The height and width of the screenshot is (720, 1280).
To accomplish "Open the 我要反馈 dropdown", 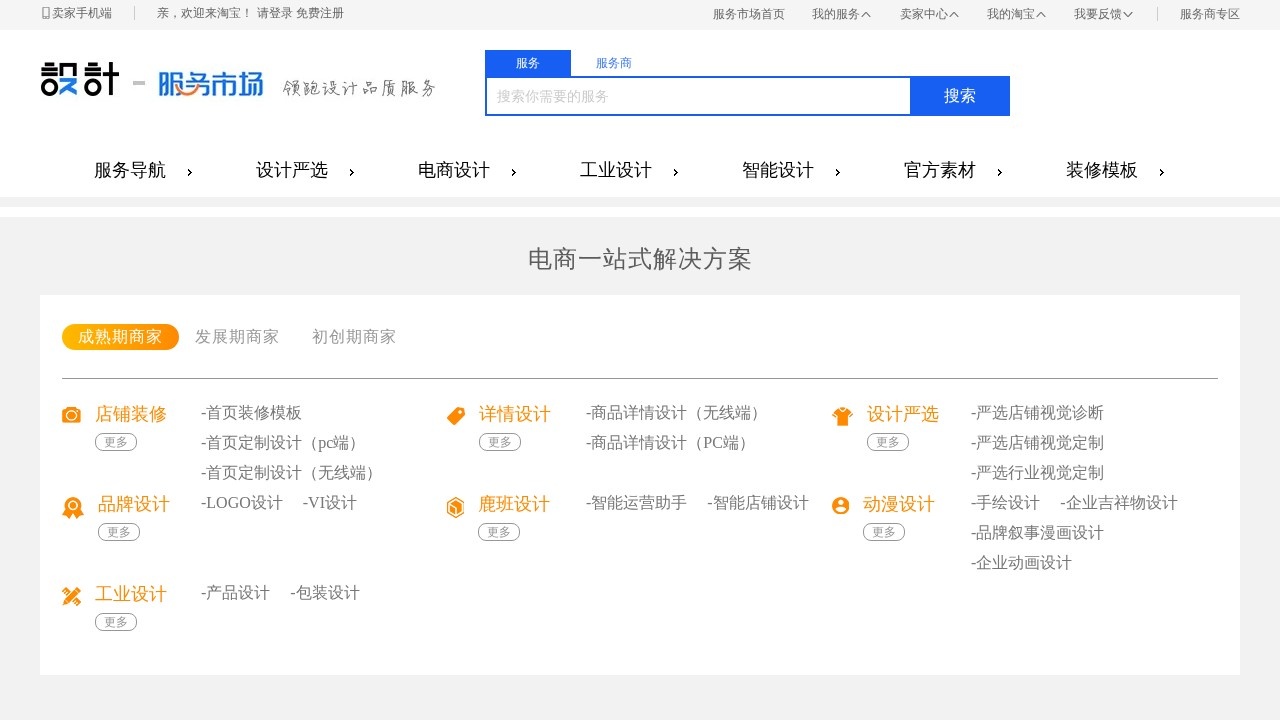I will (1103, 14).
